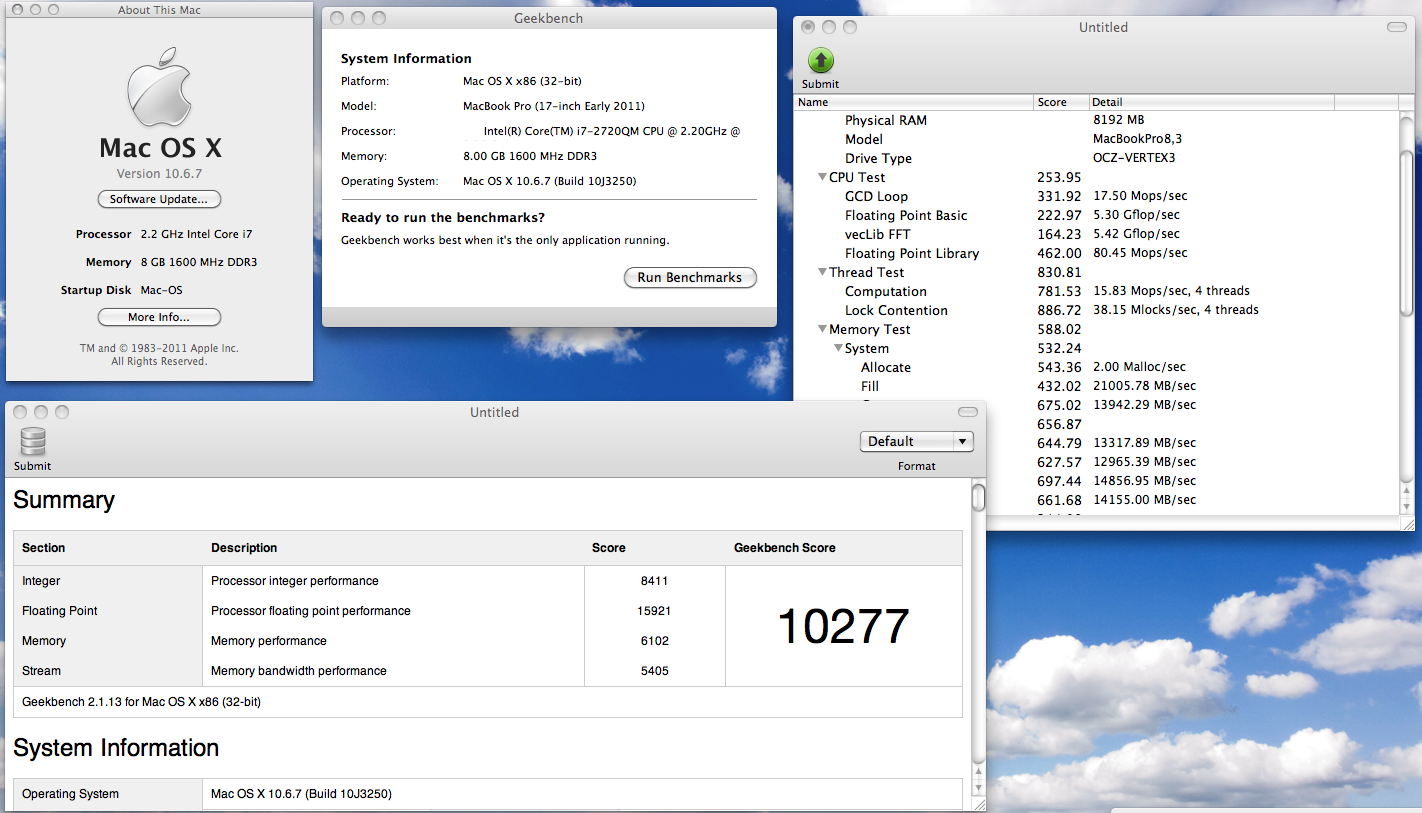Viewport: 1422px width, 813px height.
Task: Sort by the Score column header
Action: 1061,102
